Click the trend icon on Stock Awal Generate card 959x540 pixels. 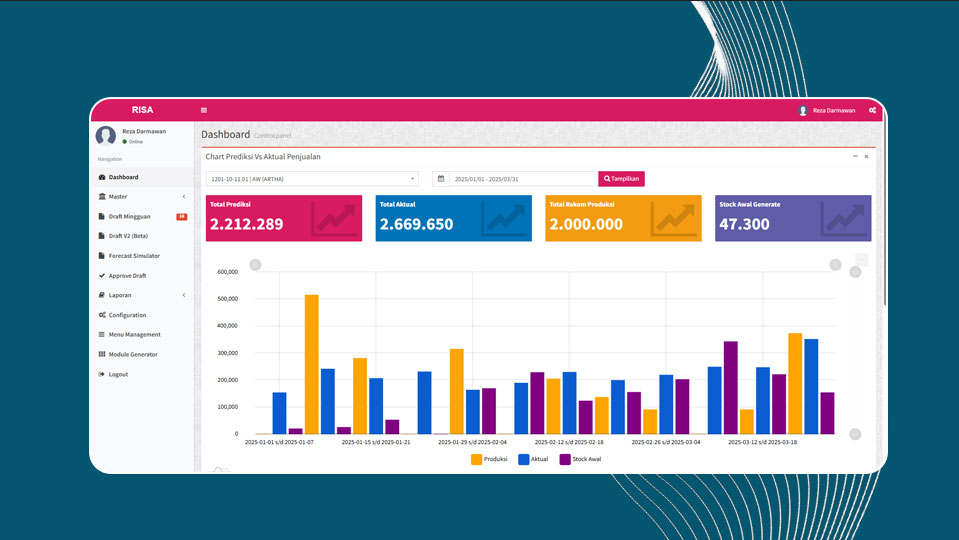(x=843, y=219)
